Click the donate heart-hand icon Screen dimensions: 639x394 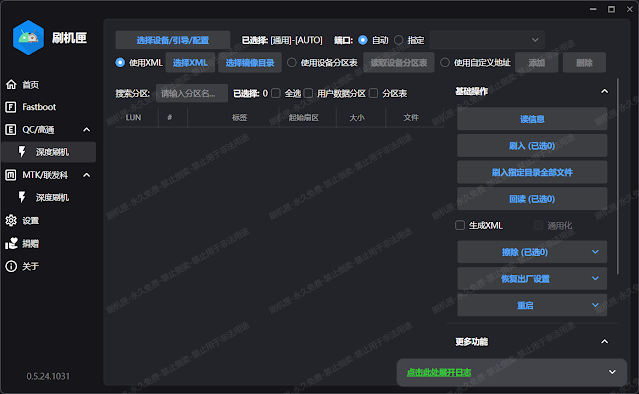(11, 243)
